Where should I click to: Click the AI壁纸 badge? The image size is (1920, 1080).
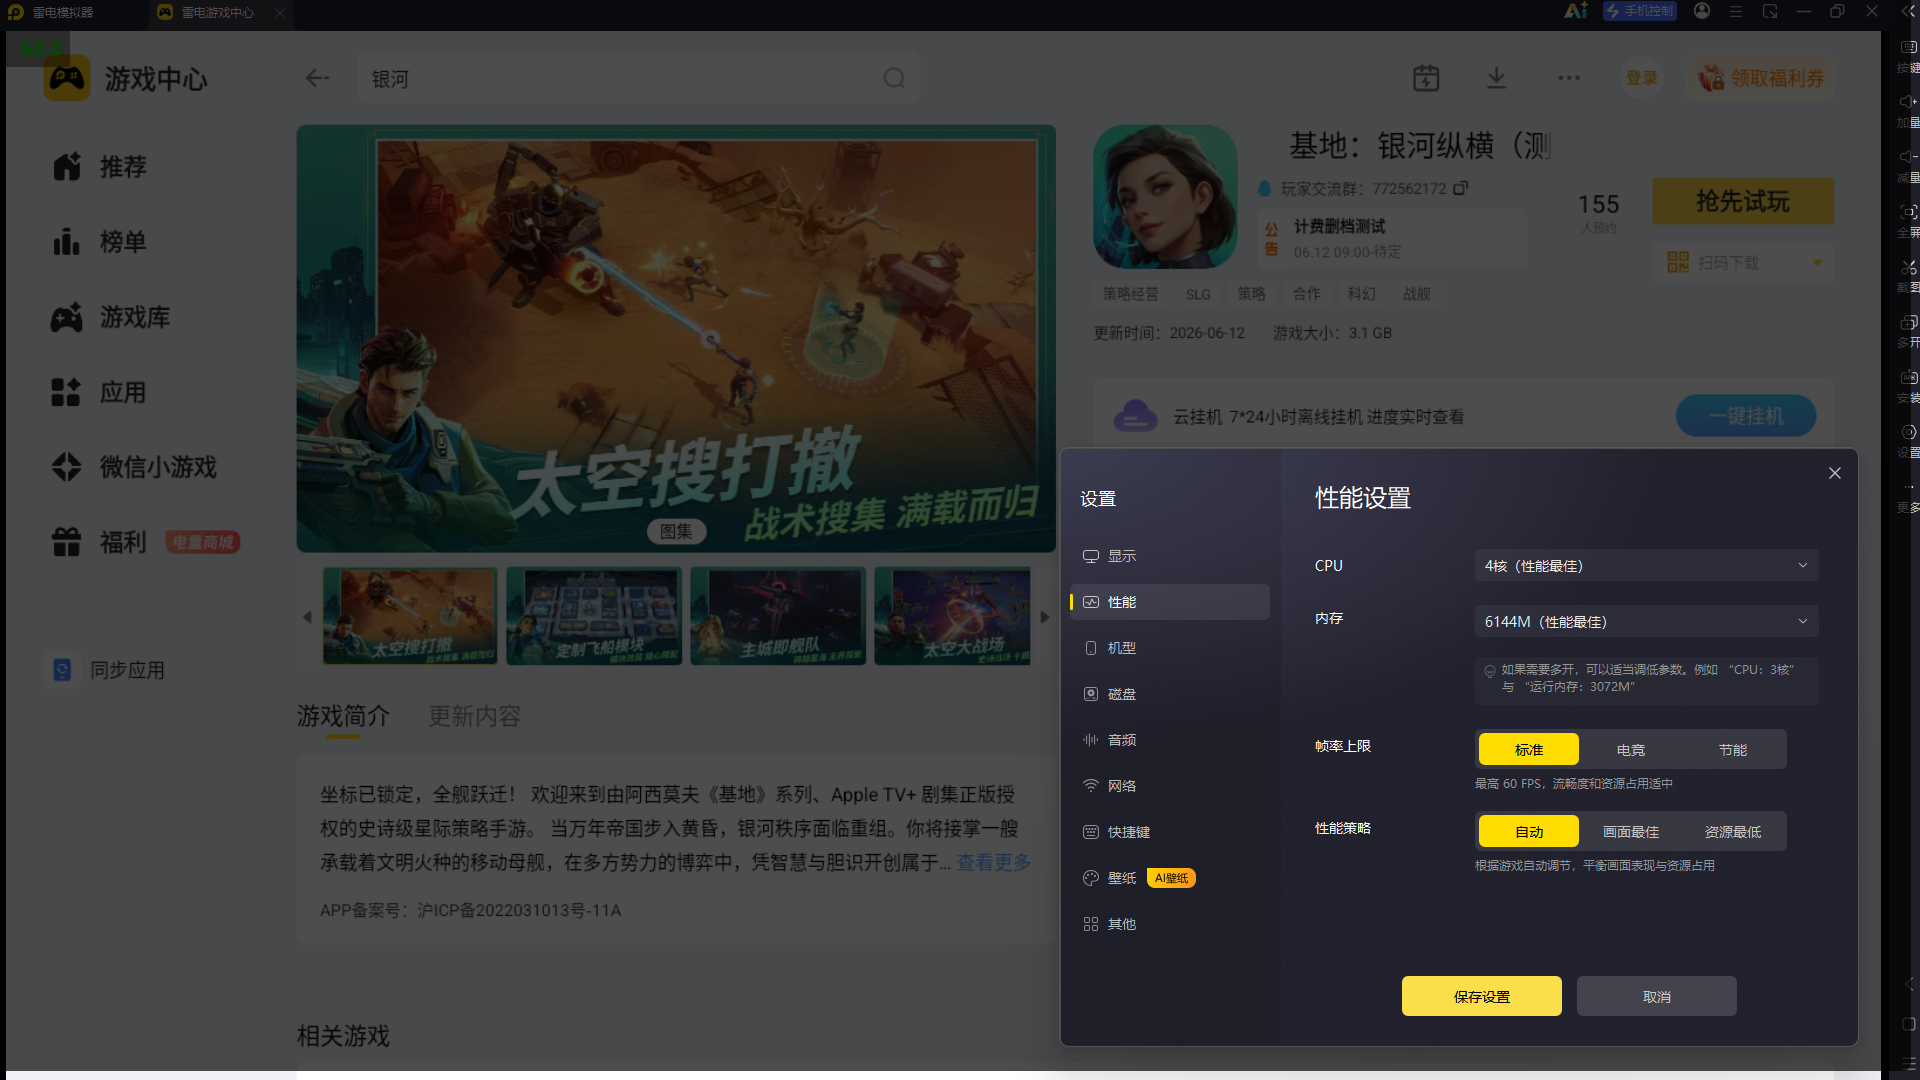1171,878
